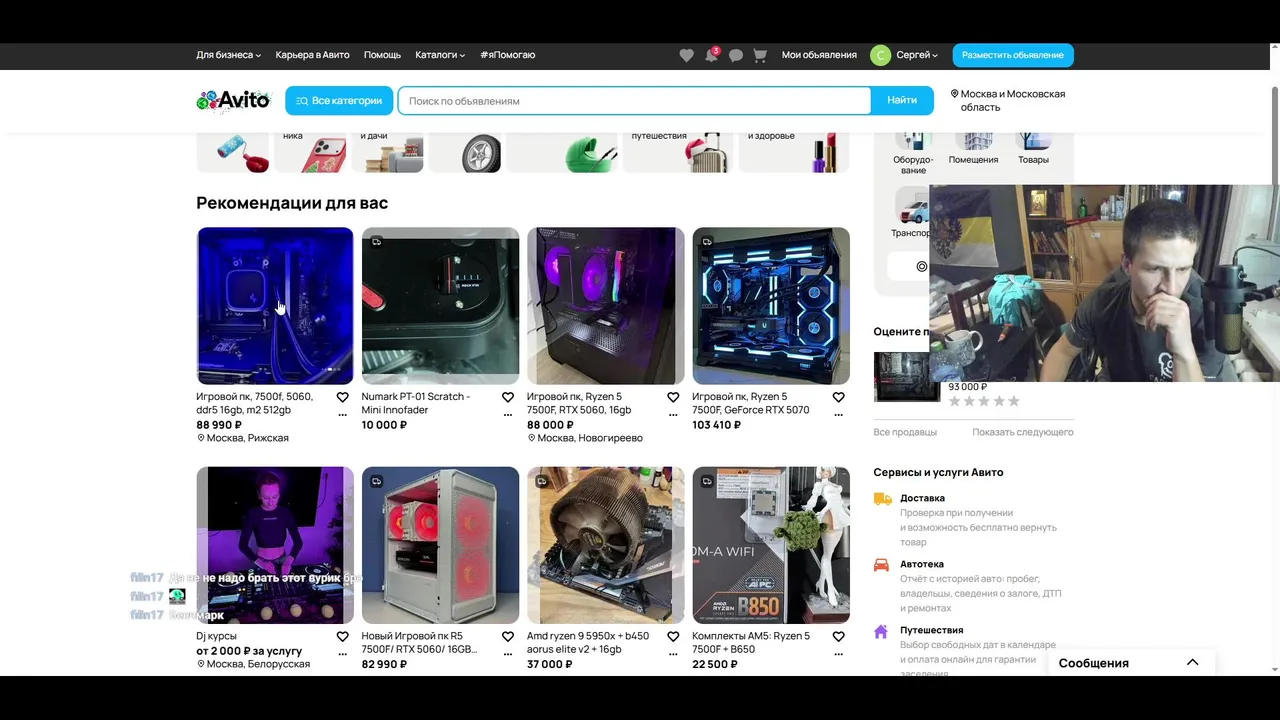Open more options for 82 990 ₽ listing
This screenshot has width=1280, height=720.
pyautogui.click(x=507, y=654)
